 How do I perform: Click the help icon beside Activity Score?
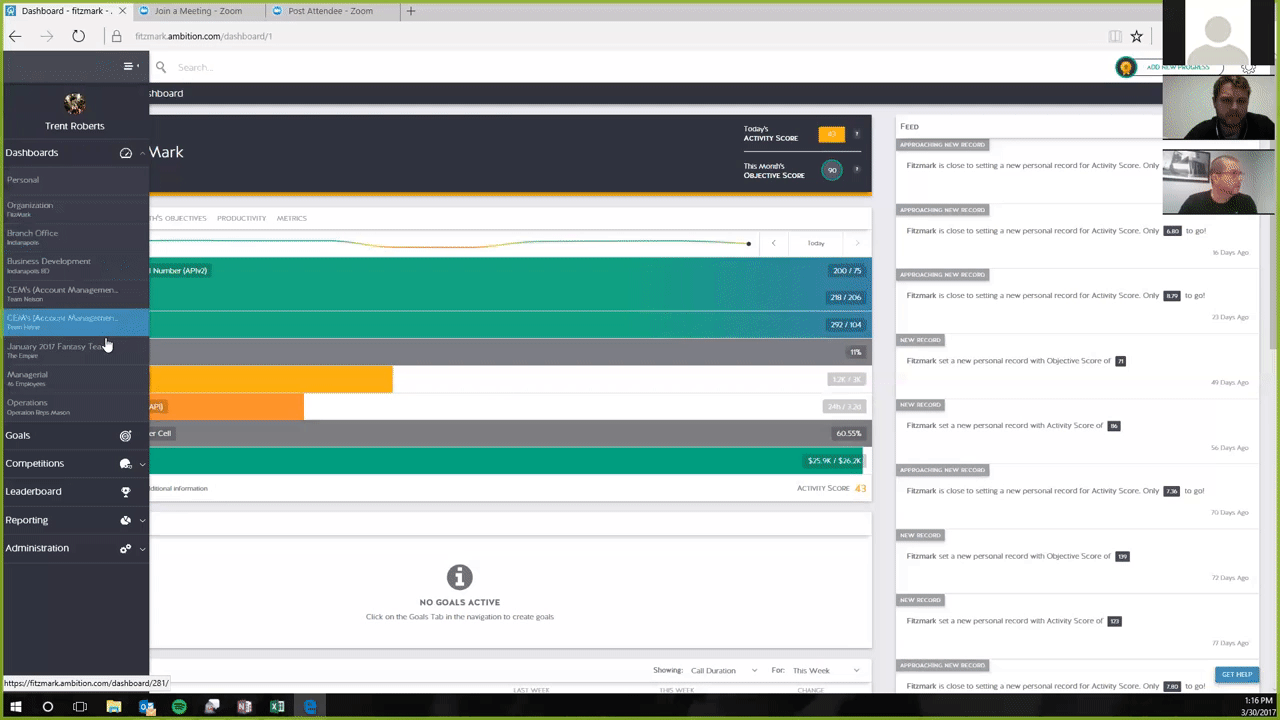tap(857, 133)
